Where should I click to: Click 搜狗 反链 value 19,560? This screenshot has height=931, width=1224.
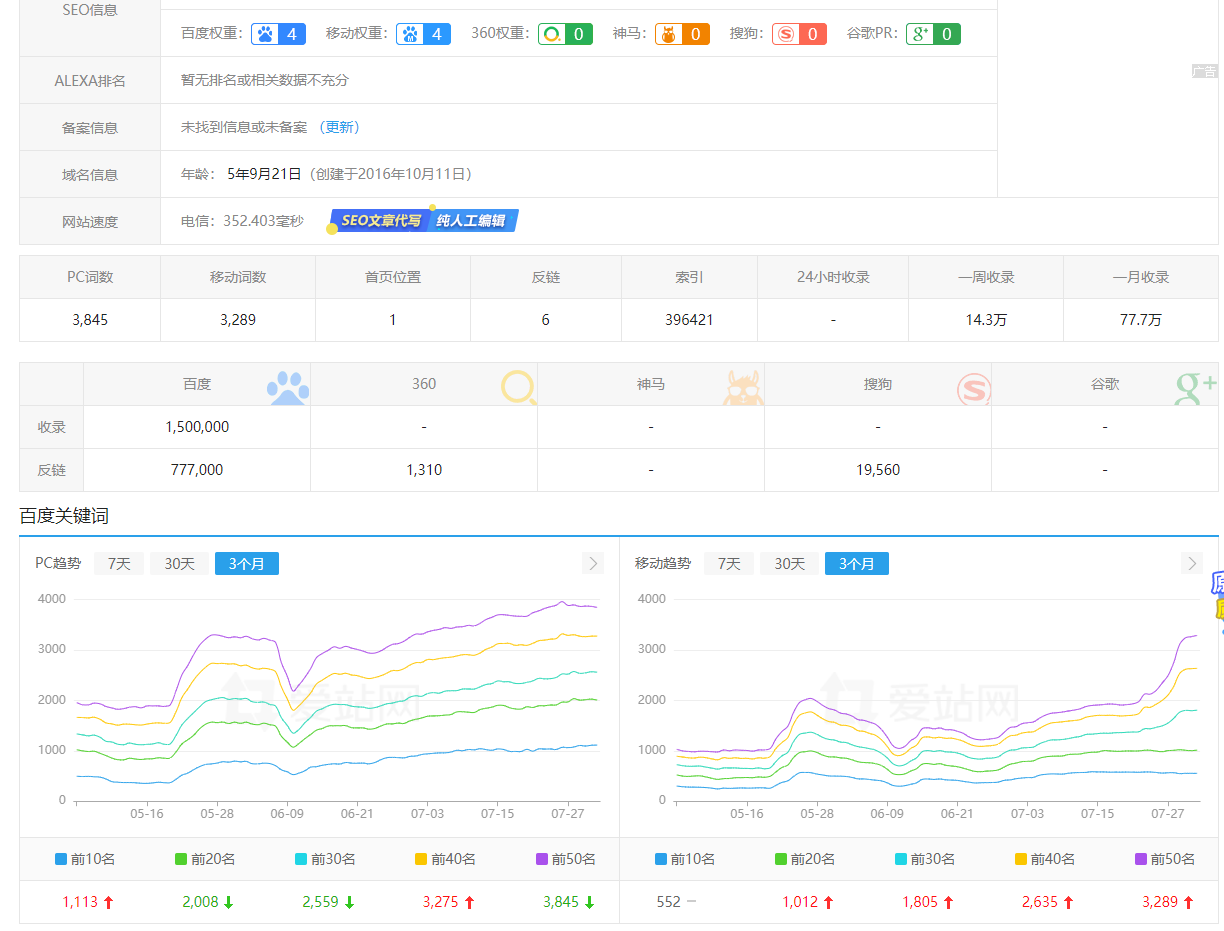878,470
